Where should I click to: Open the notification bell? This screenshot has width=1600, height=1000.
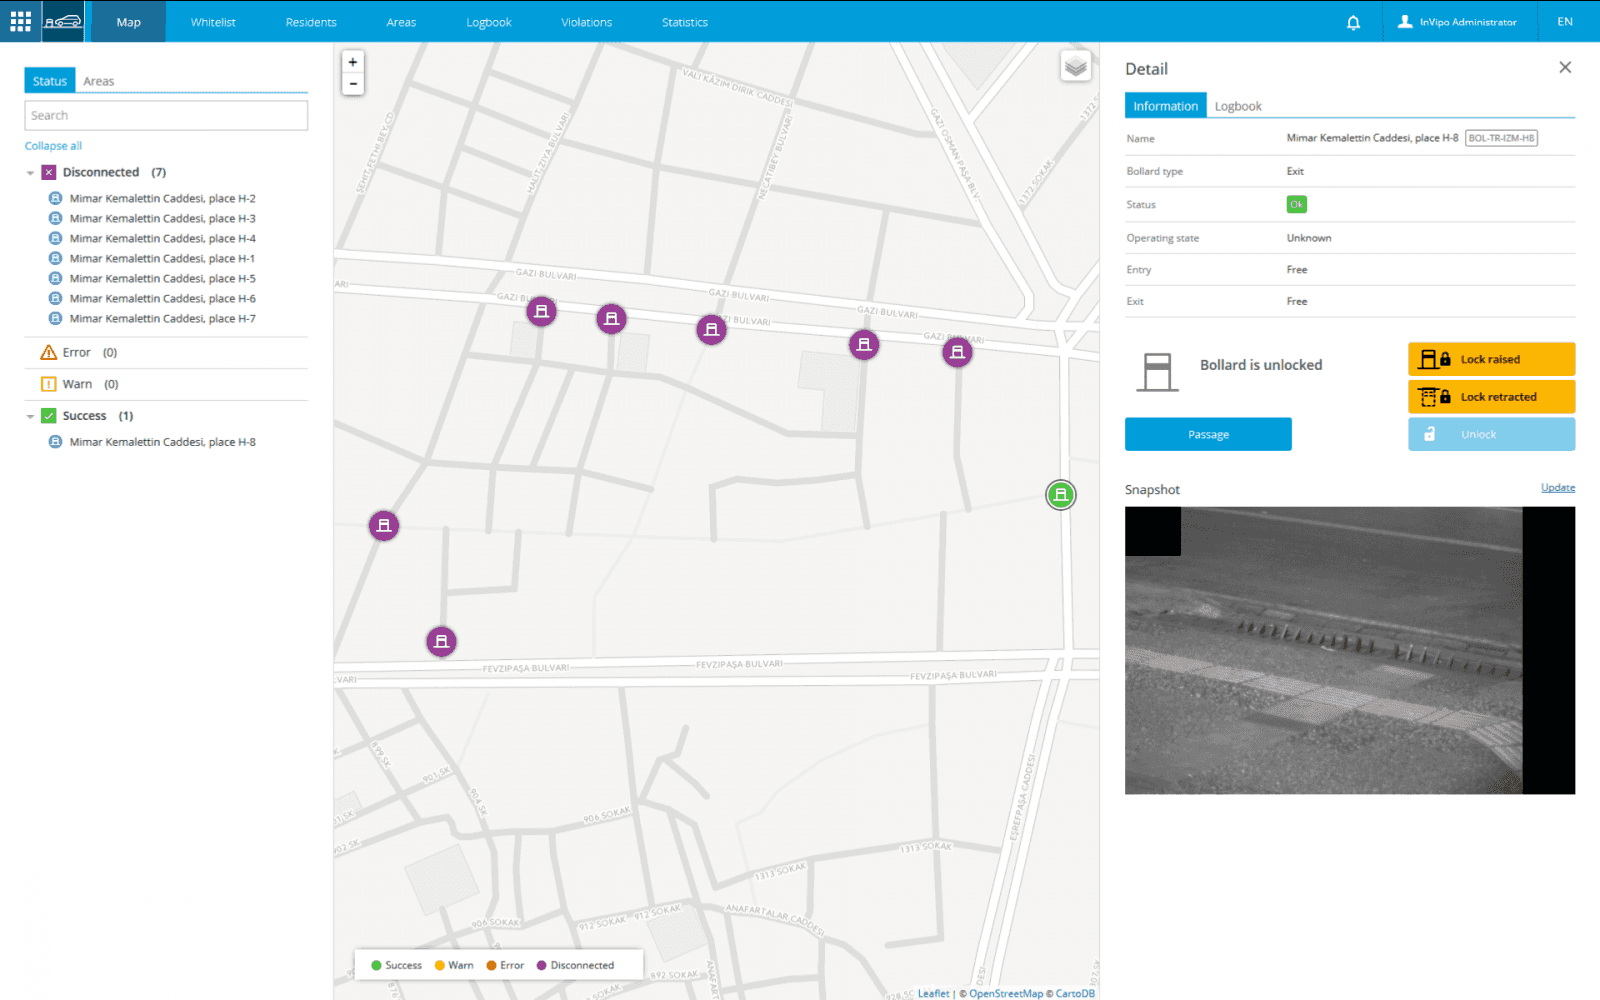(x=1353, y=21)
